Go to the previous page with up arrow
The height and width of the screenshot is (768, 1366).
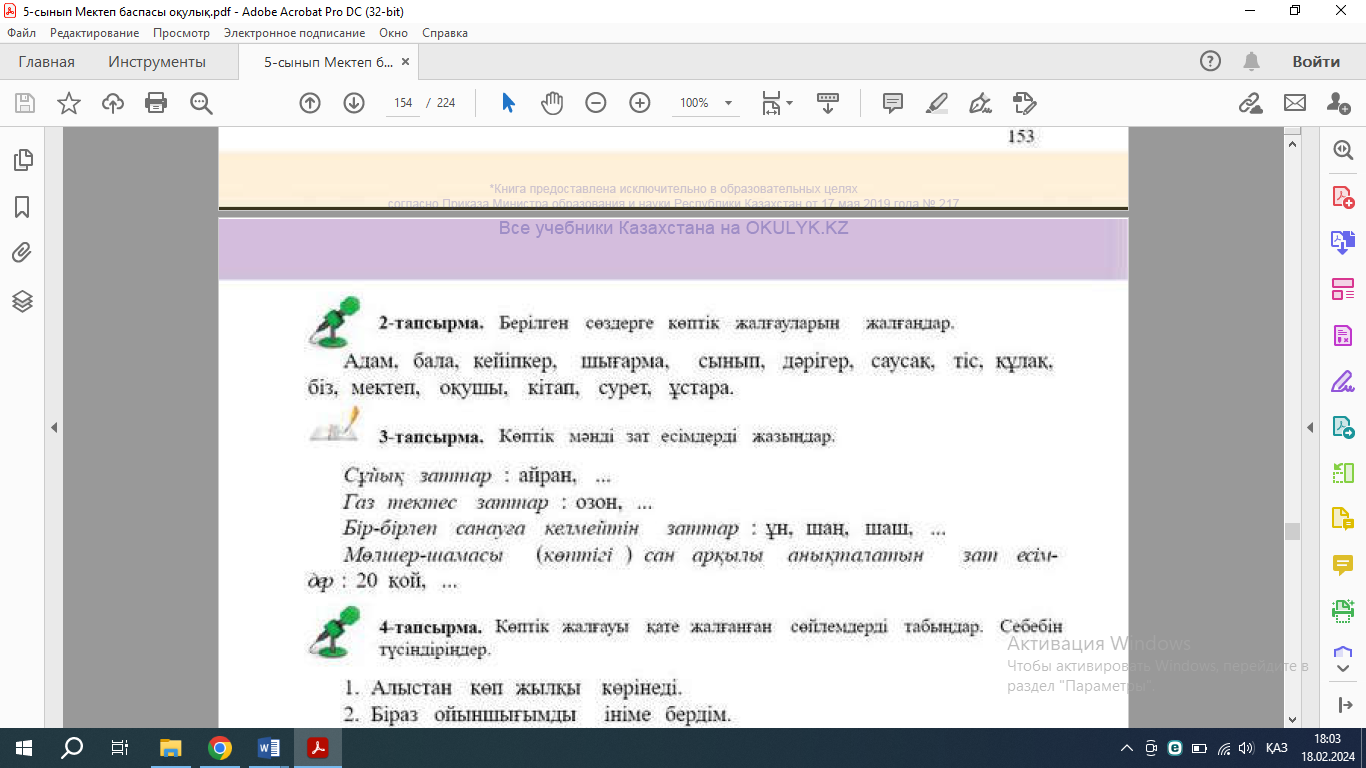pos(310,103)
